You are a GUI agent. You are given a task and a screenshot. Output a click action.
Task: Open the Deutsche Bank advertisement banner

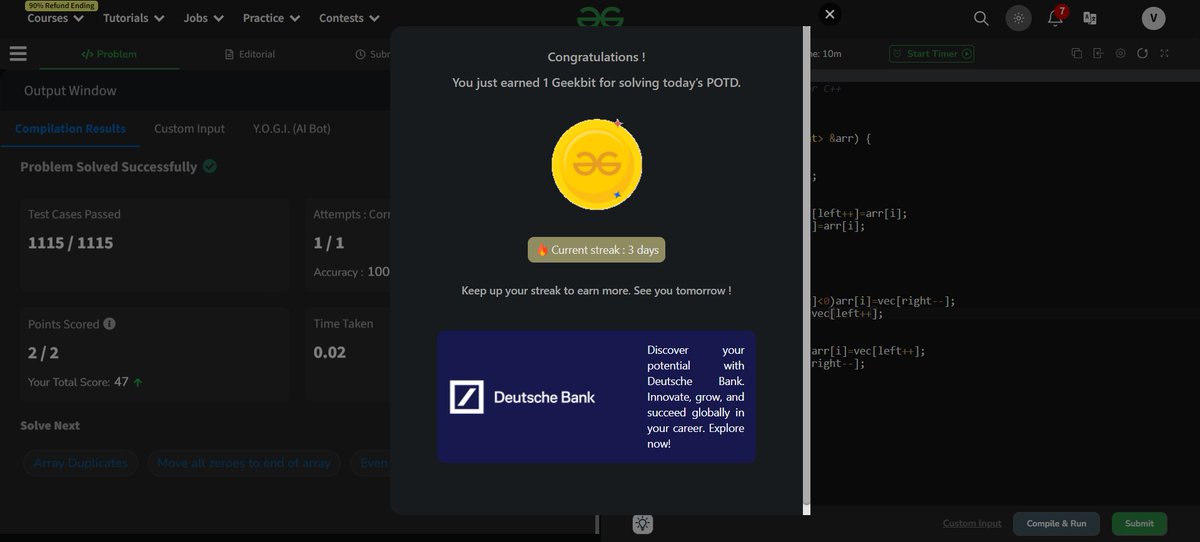[x=596, y=397]
